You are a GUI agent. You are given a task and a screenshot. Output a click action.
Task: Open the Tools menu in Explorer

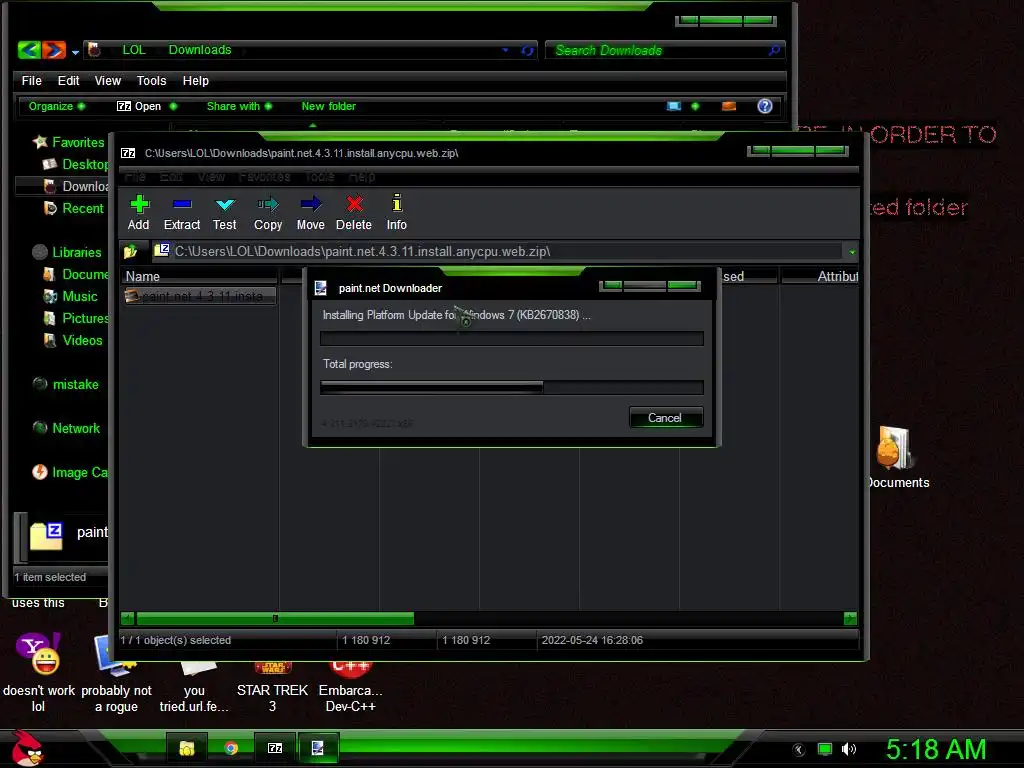click(152, 81)
